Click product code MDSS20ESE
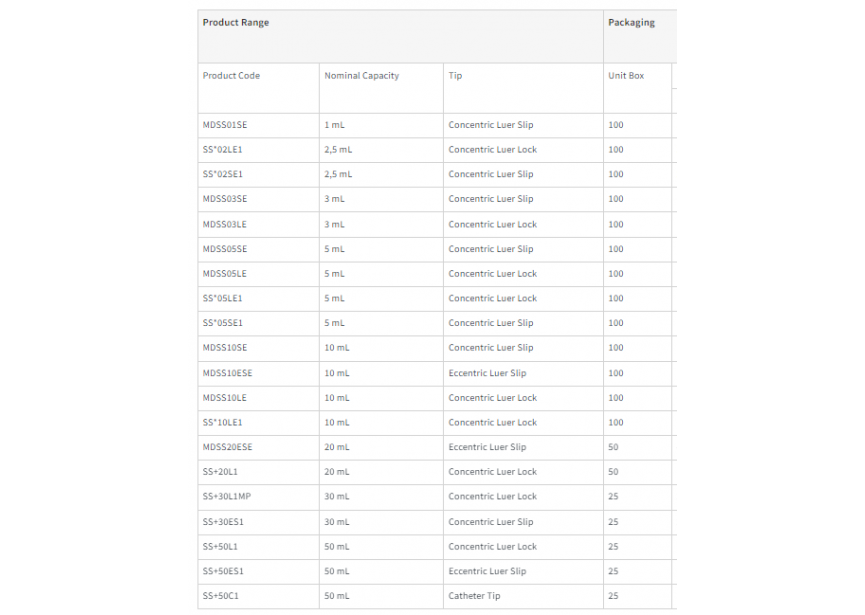 coord(227,447)
